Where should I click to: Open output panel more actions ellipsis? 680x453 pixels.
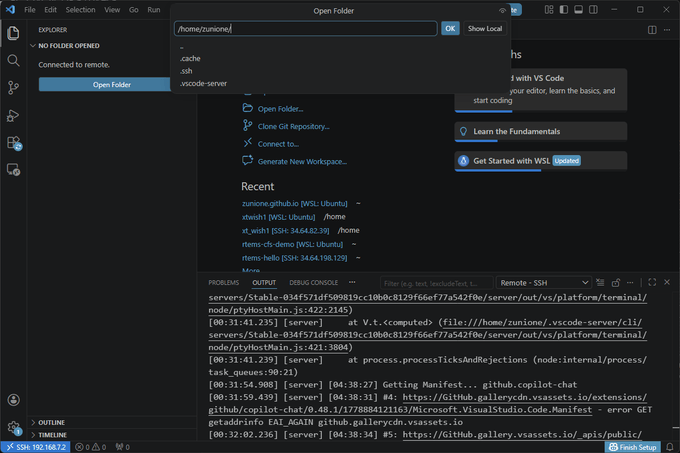[x=630, y=283]
